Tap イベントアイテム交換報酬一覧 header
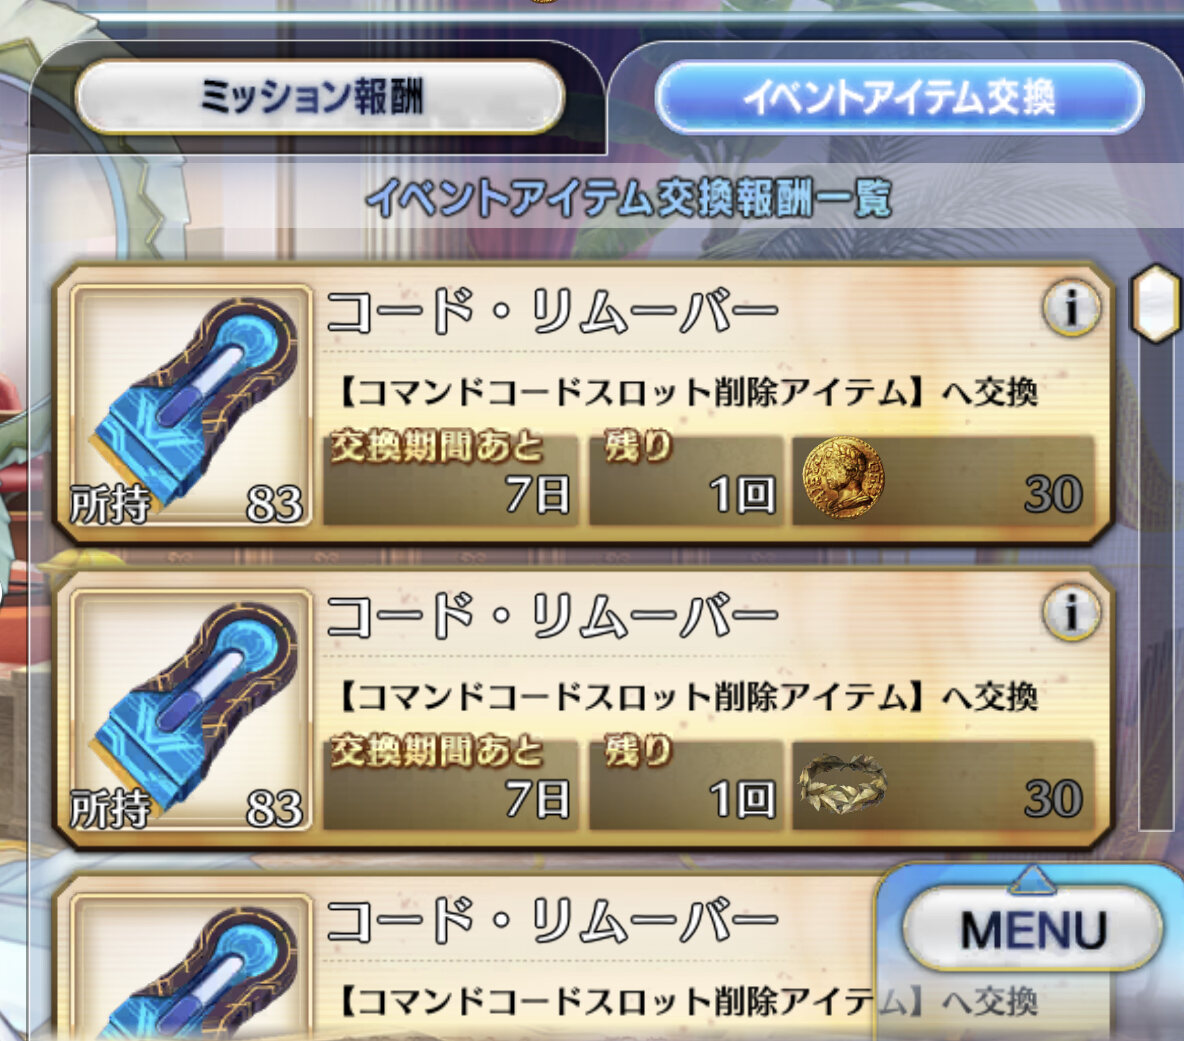Viewport: 1184px width, 1041px height. 629,199
